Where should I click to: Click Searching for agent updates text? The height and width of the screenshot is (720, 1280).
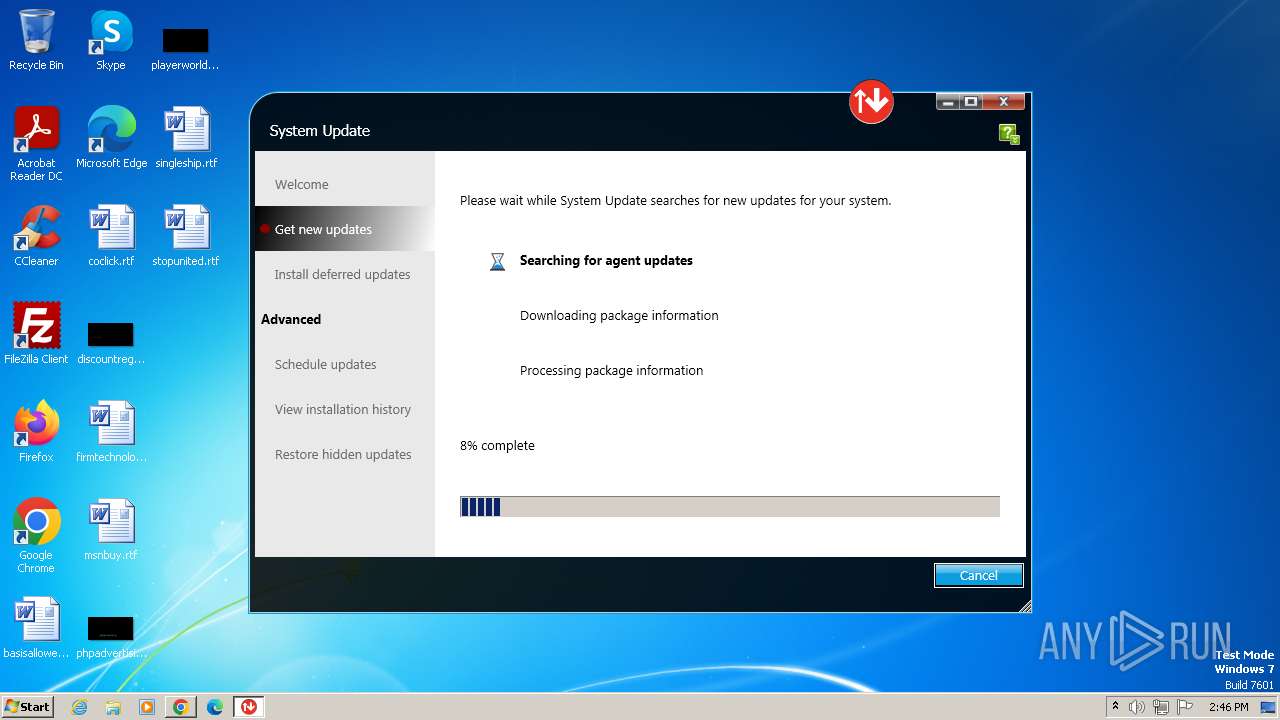pyautogui.click(x=606, y=260)
